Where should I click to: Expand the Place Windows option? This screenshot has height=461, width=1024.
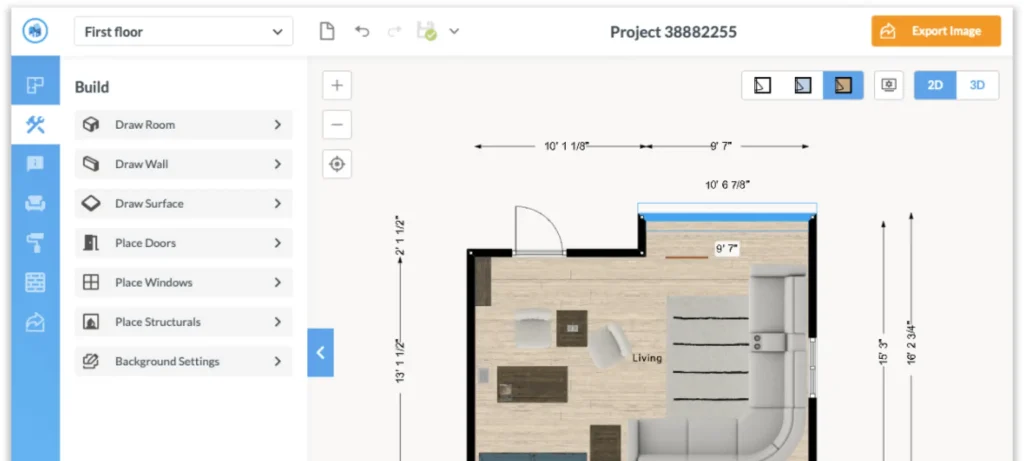point(184,282)
